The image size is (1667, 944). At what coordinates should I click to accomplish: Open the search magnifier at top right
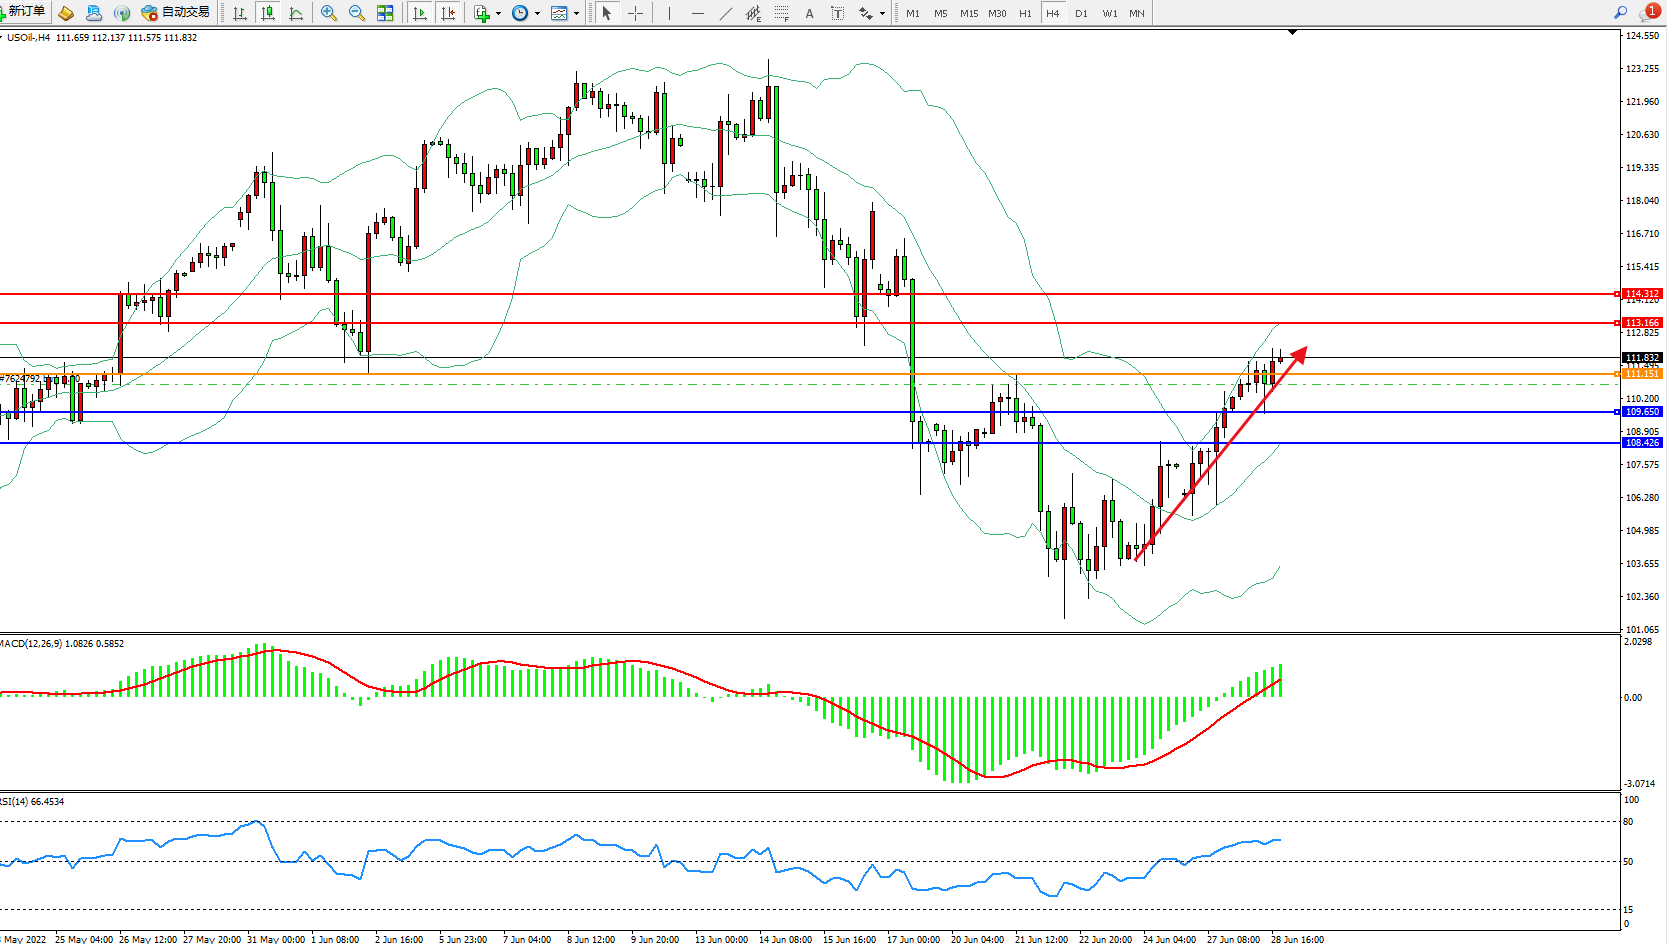[1620, 13]
